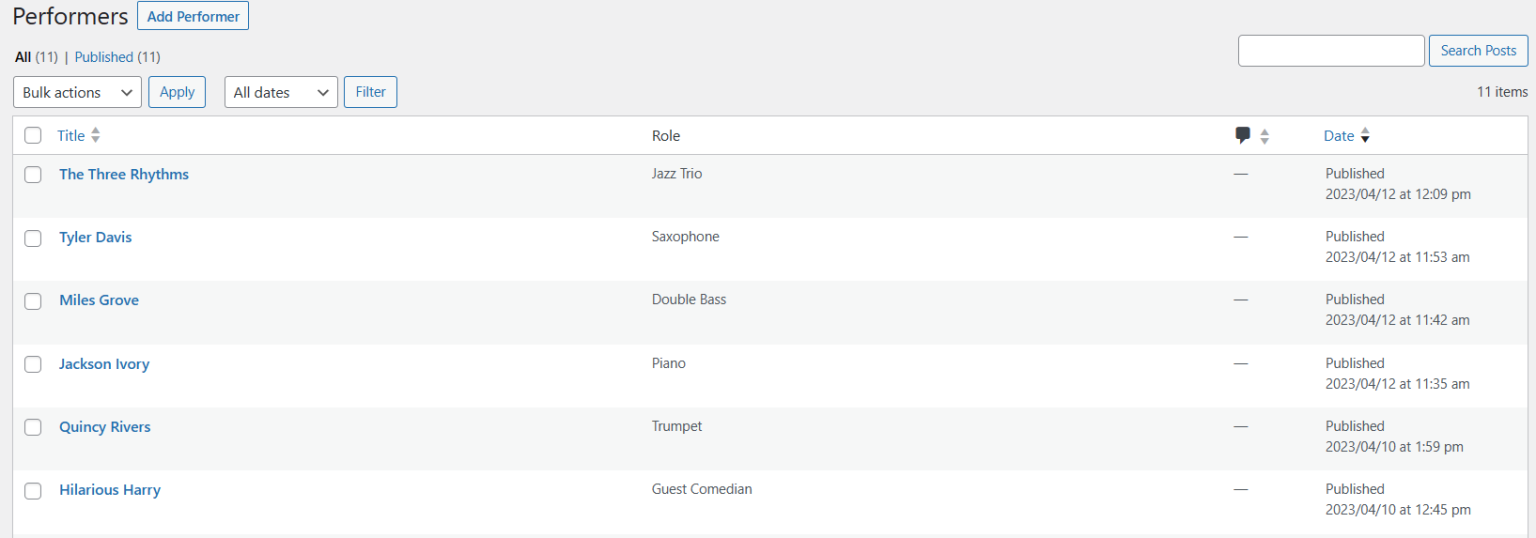Image resolution: width=1536 pixels, height=538 pixels.
Task: Tick the Hilarious Harry checkbox
Action: point(33,491)
